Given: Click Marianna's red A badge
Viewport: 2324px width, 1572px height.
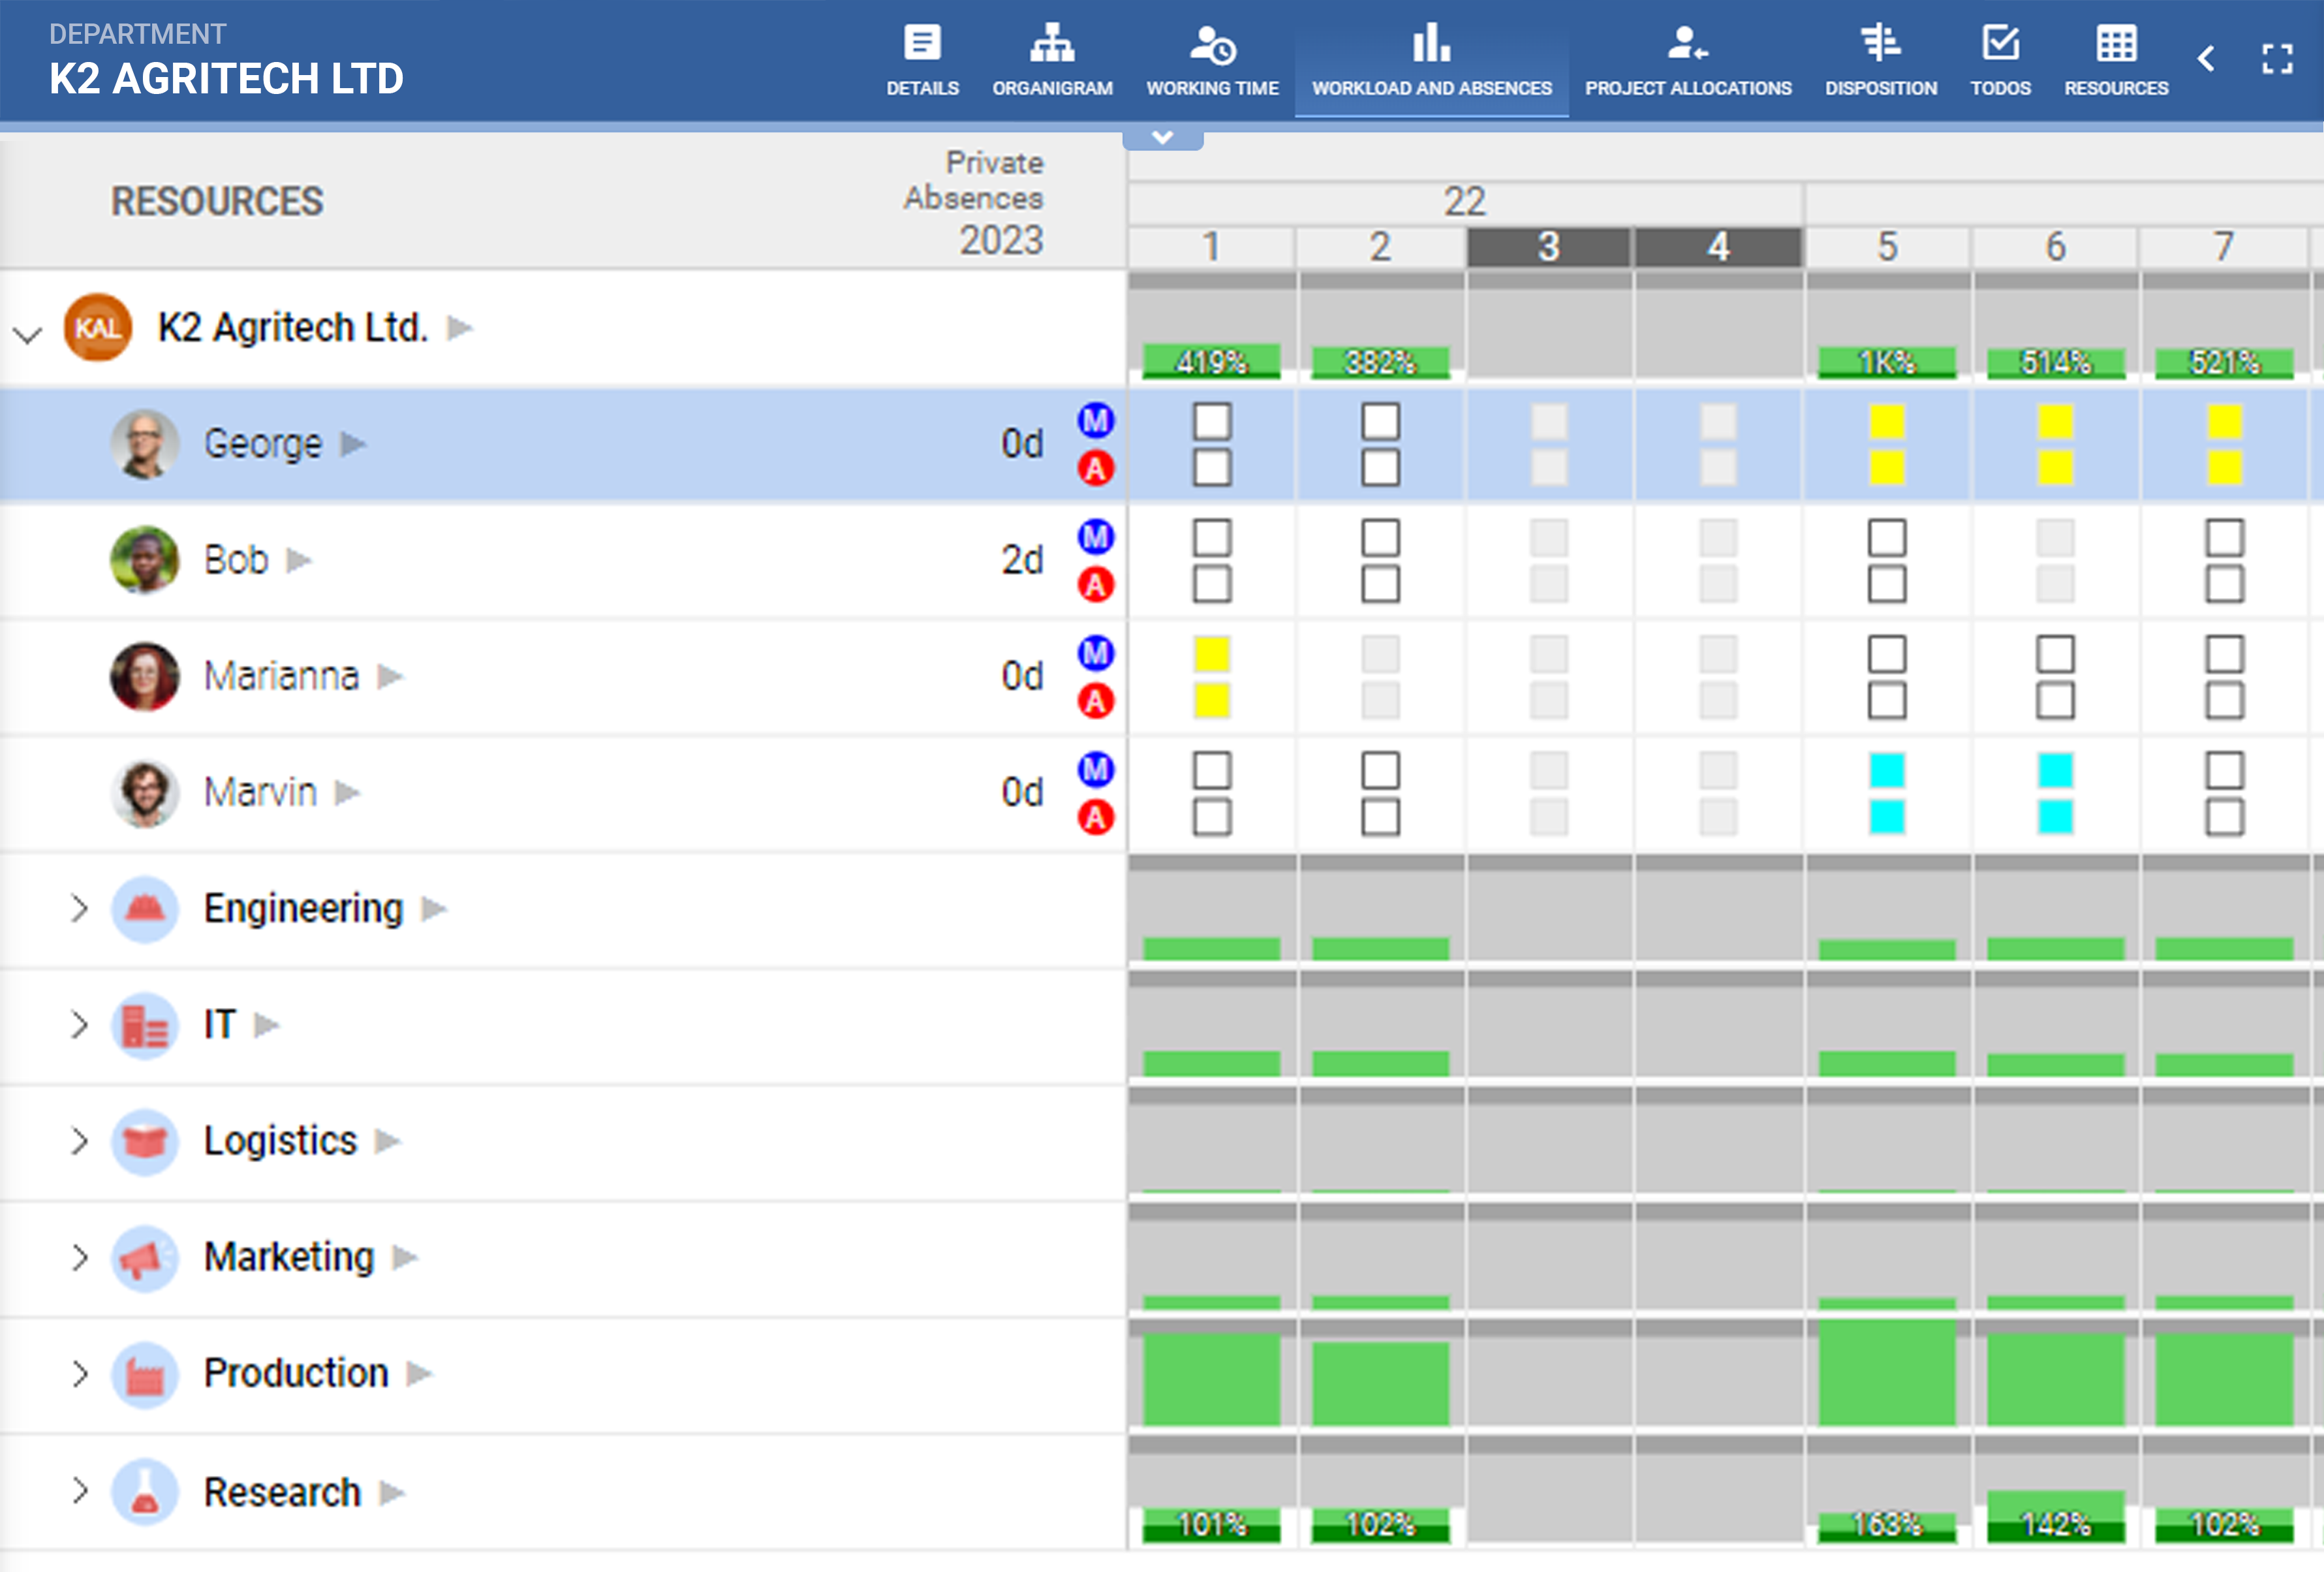Looking at the screenshot, I should [x=1095, y=701].
